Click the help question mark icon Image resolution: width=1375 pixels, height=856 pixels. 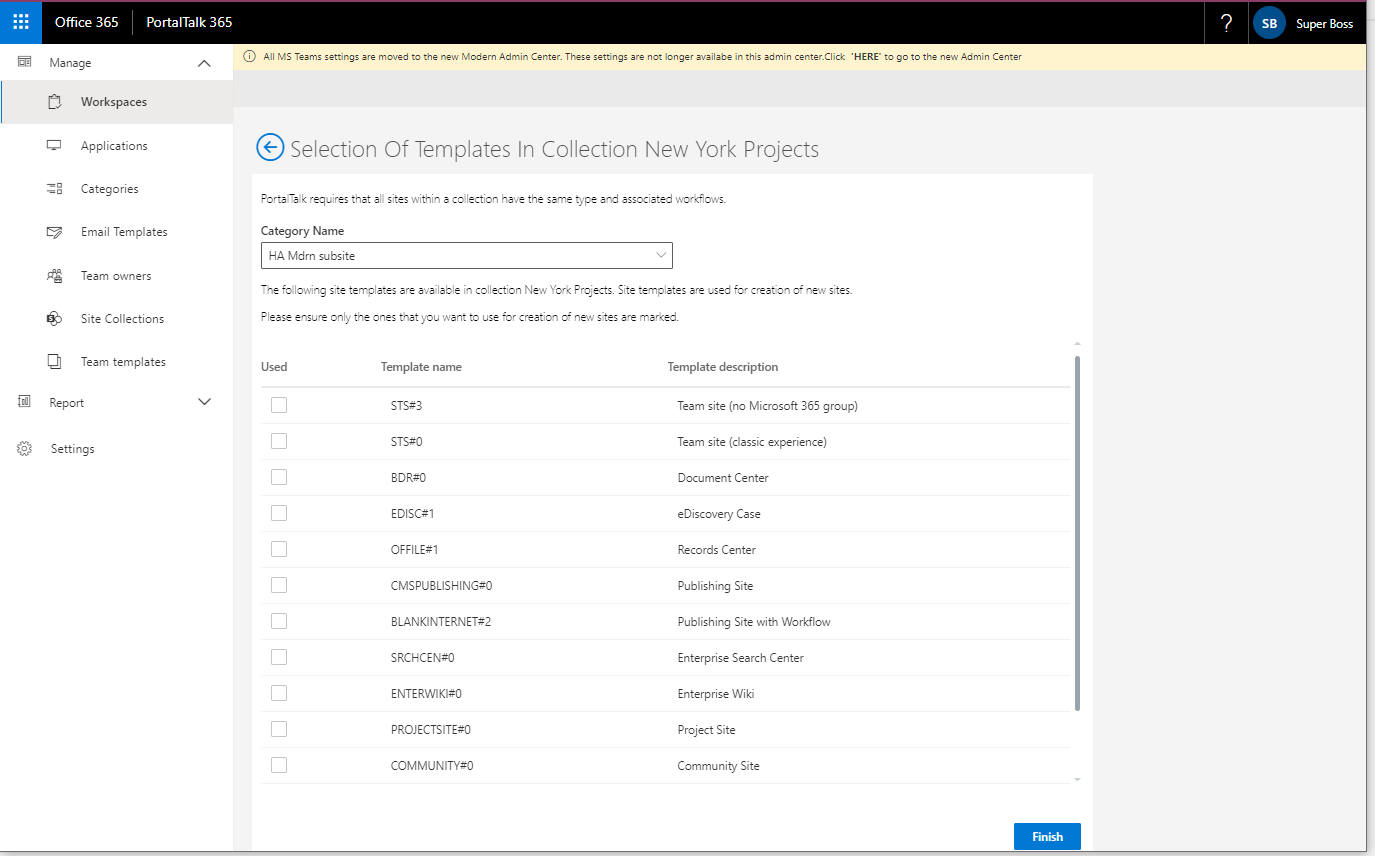[1226, 23]
